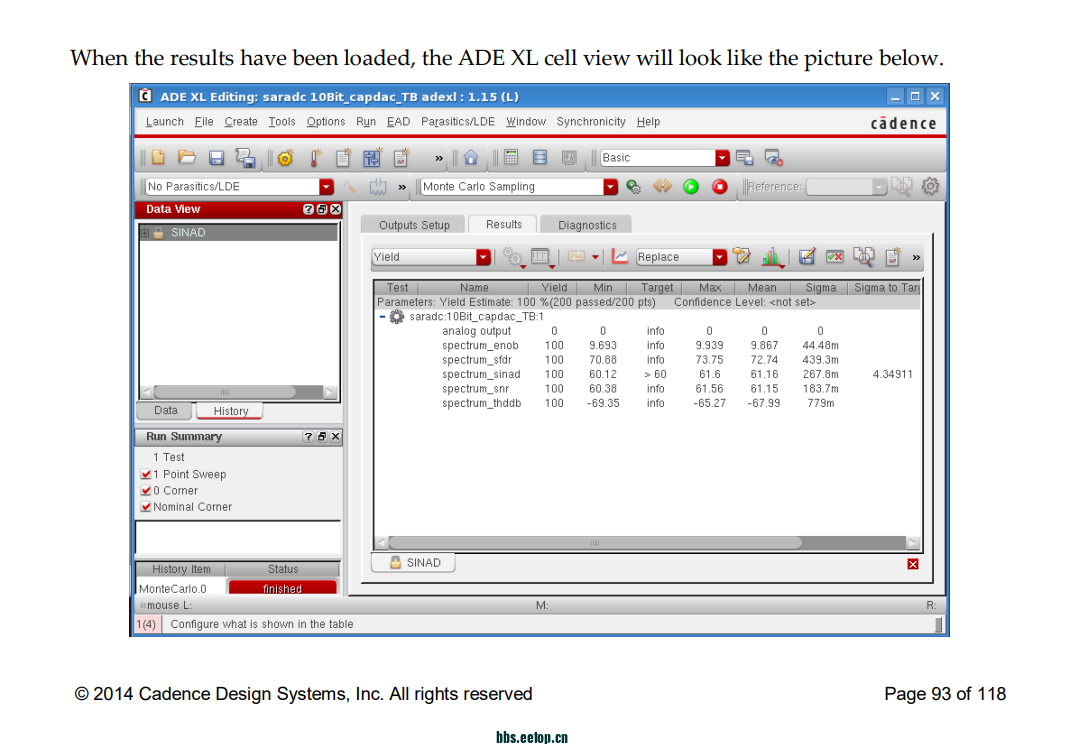Screen dimensions: 1065x749
Task: Click the finished status of MonteCarlo.0
Action: (283, 589)
